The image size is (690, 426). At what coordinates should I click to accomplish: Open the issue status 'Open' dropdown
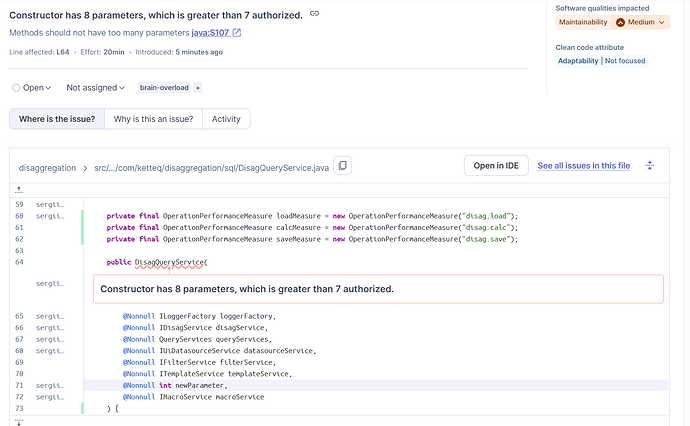coord(29,88)
